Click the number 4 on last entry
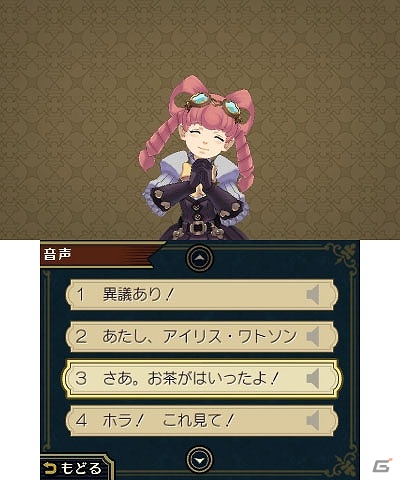400x480 pixels. click(x=81, y=421)
